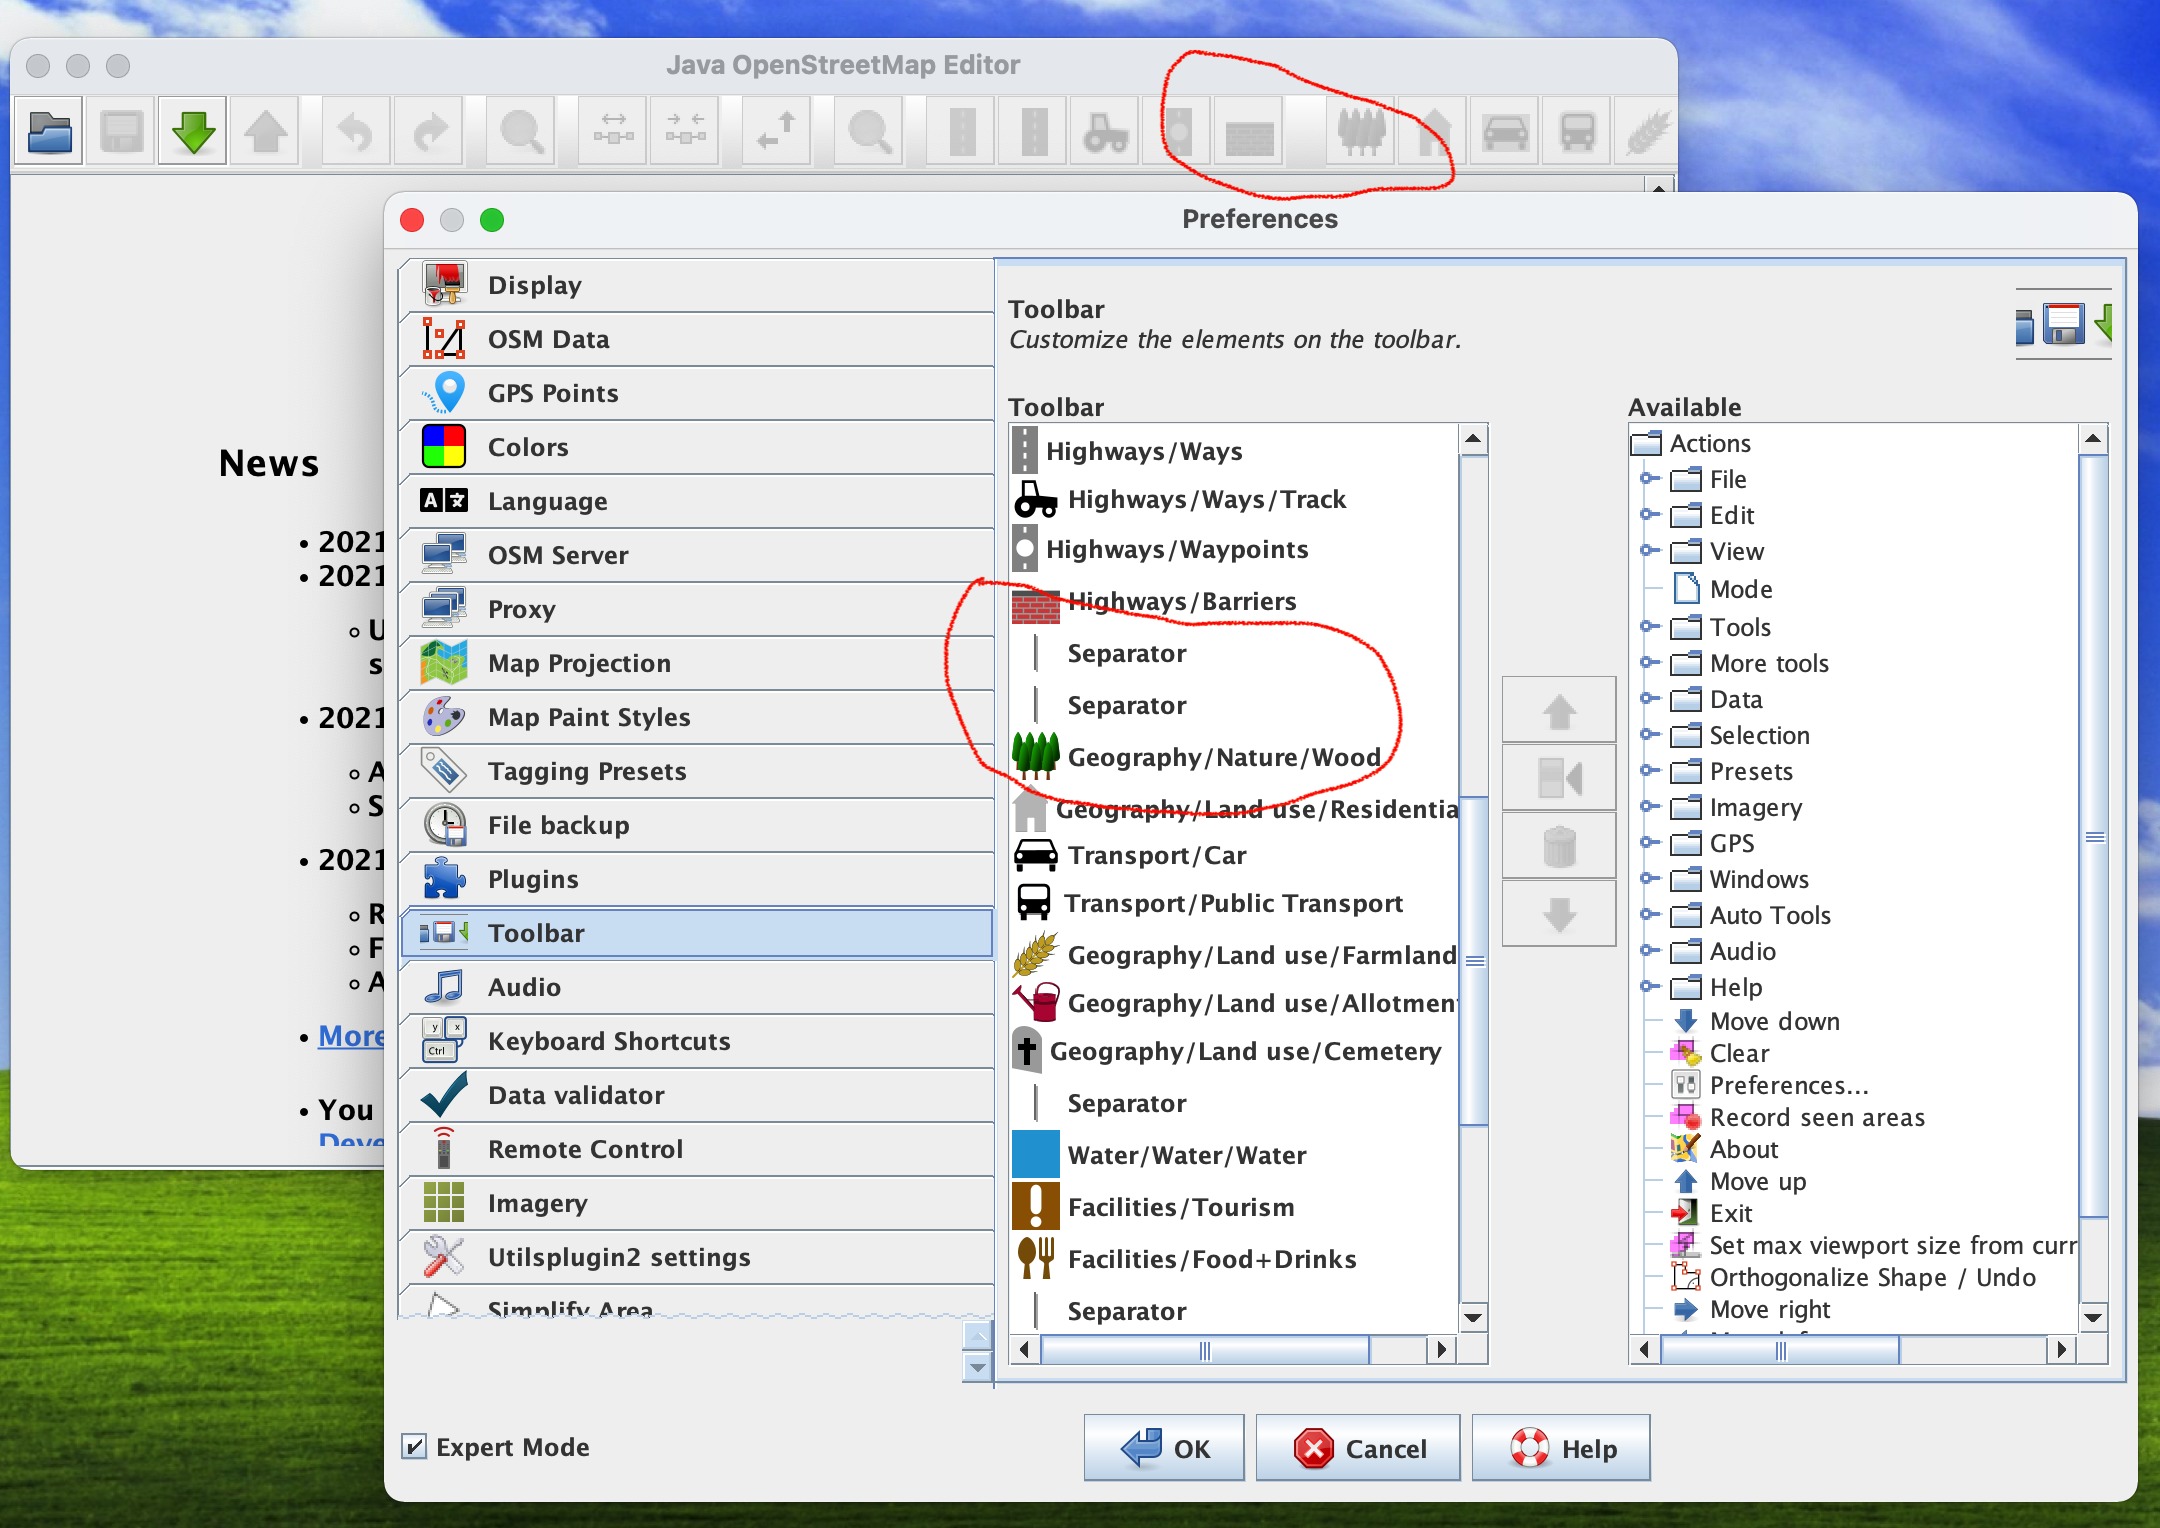
Task: Click the open folder icon in main toolbar
Action: [49, 132]
